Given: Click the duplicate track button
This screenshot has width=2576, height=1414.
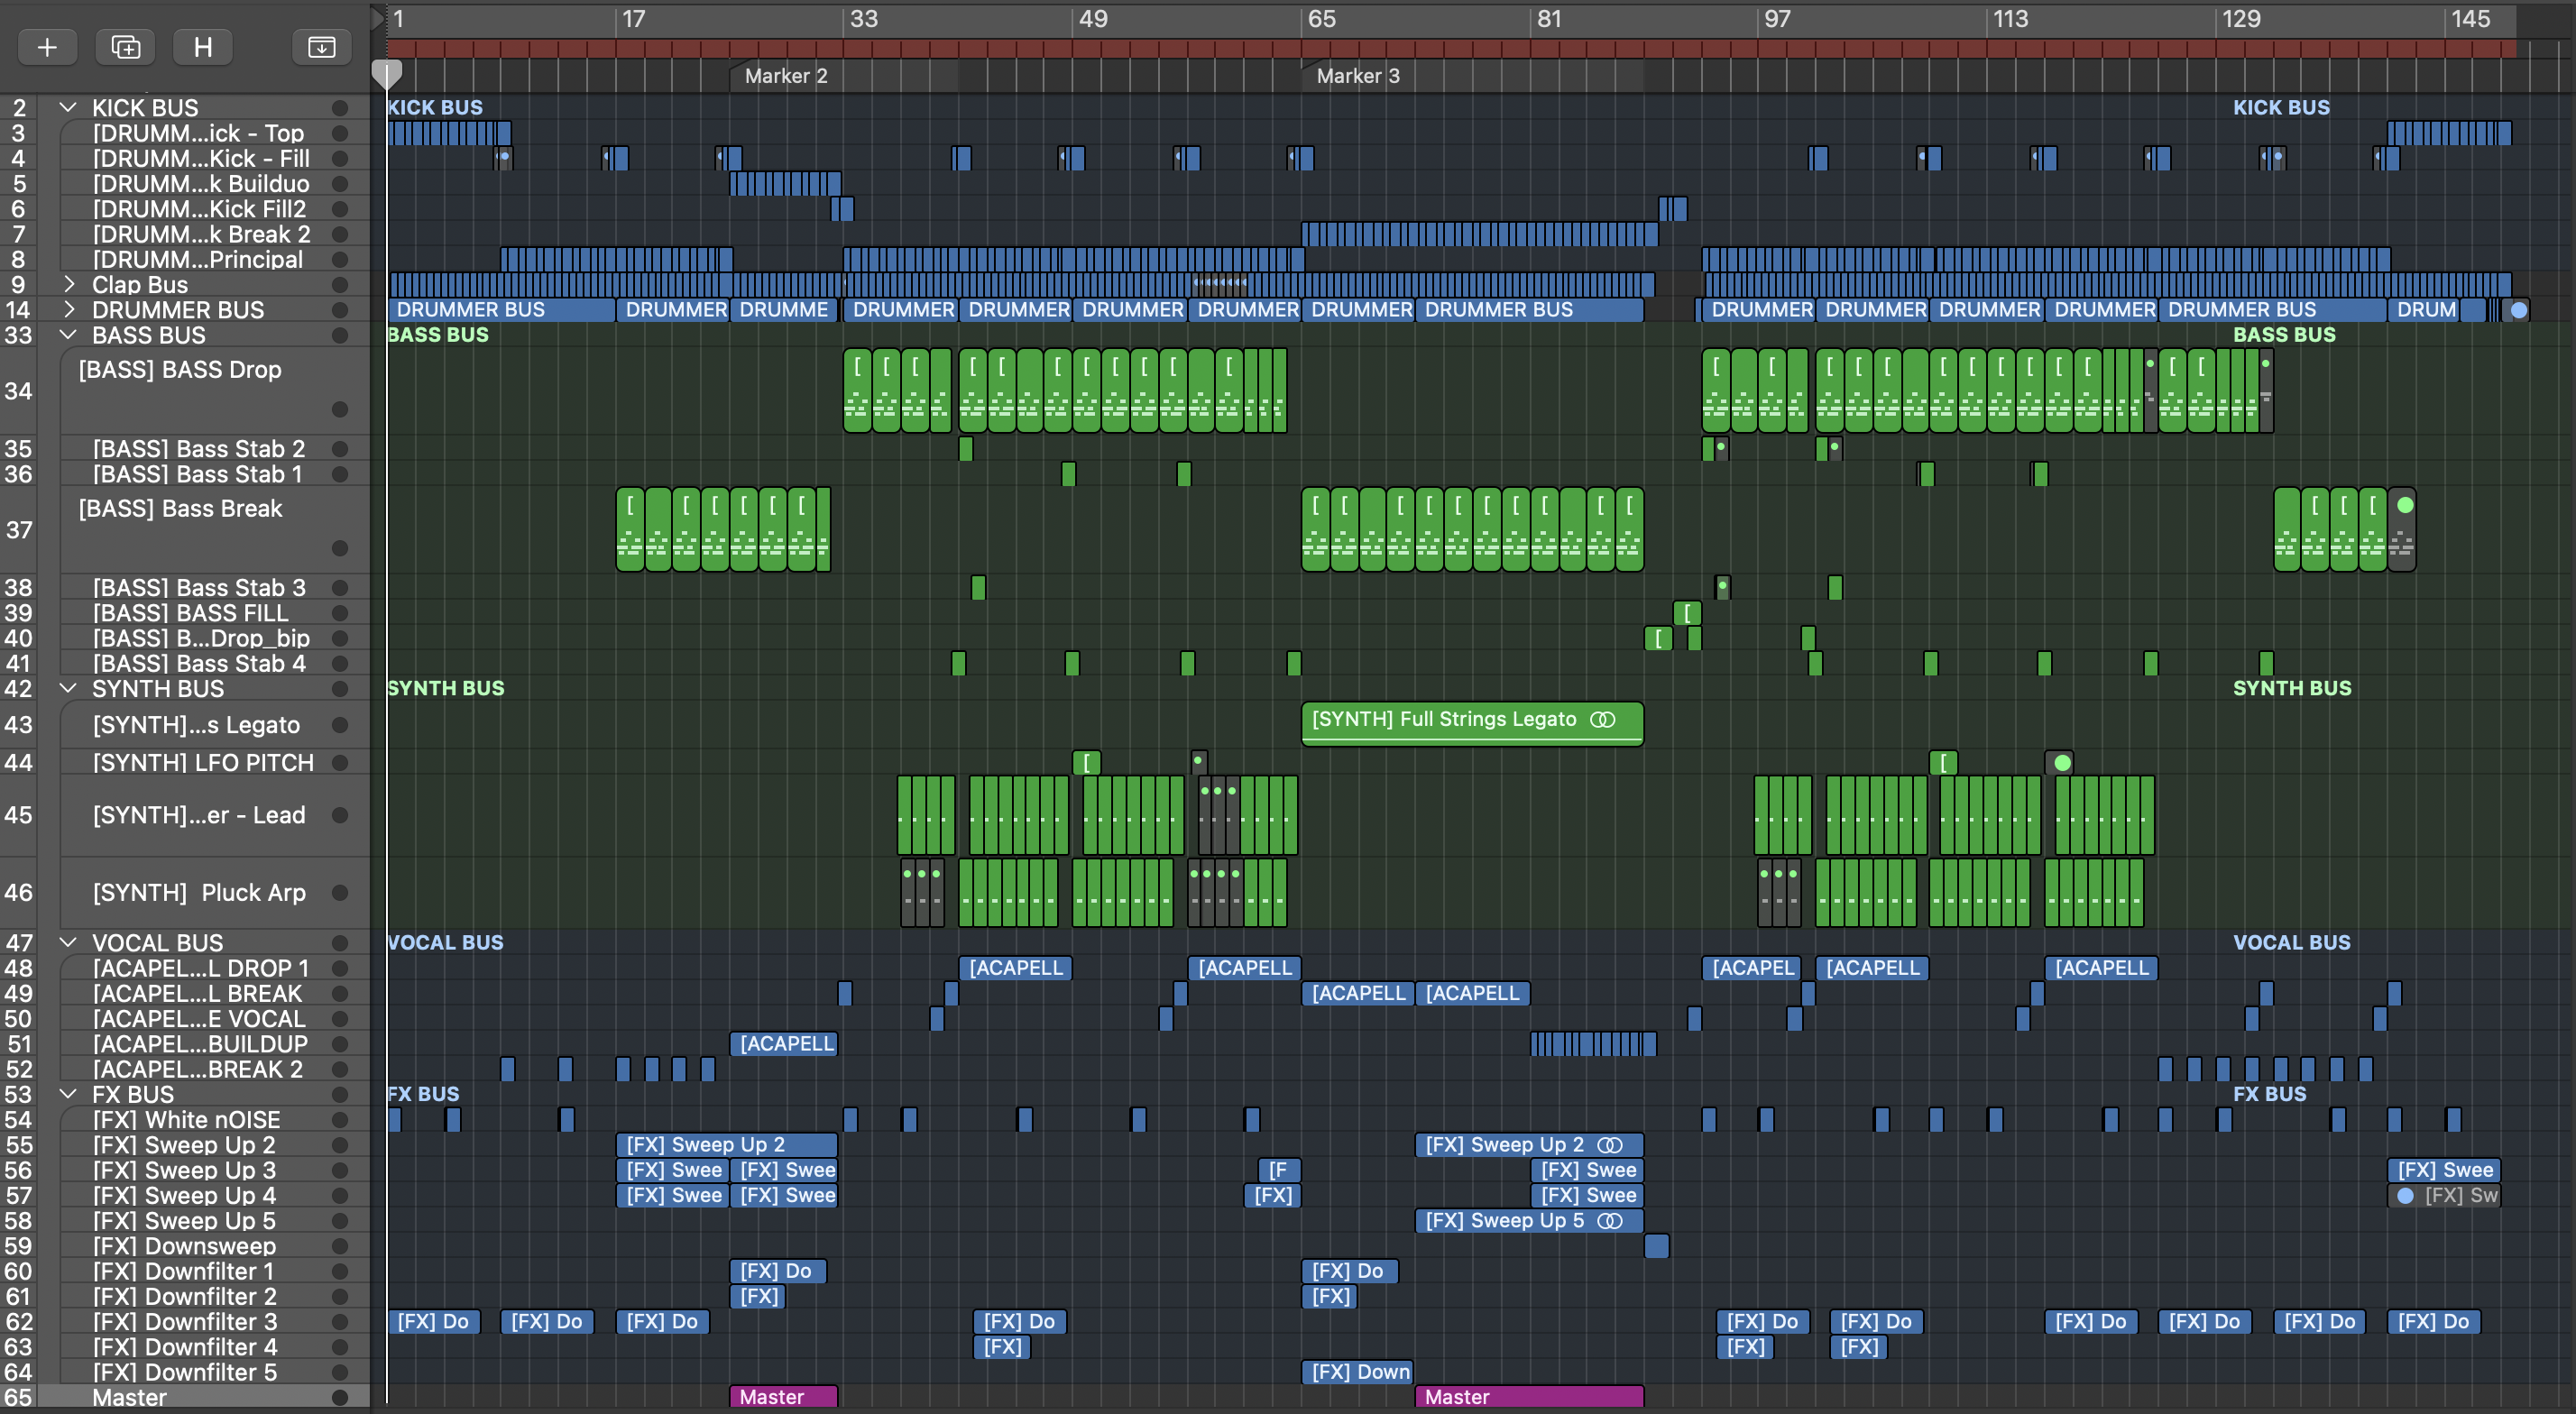Looking at the screenshot, I should 125,47.
